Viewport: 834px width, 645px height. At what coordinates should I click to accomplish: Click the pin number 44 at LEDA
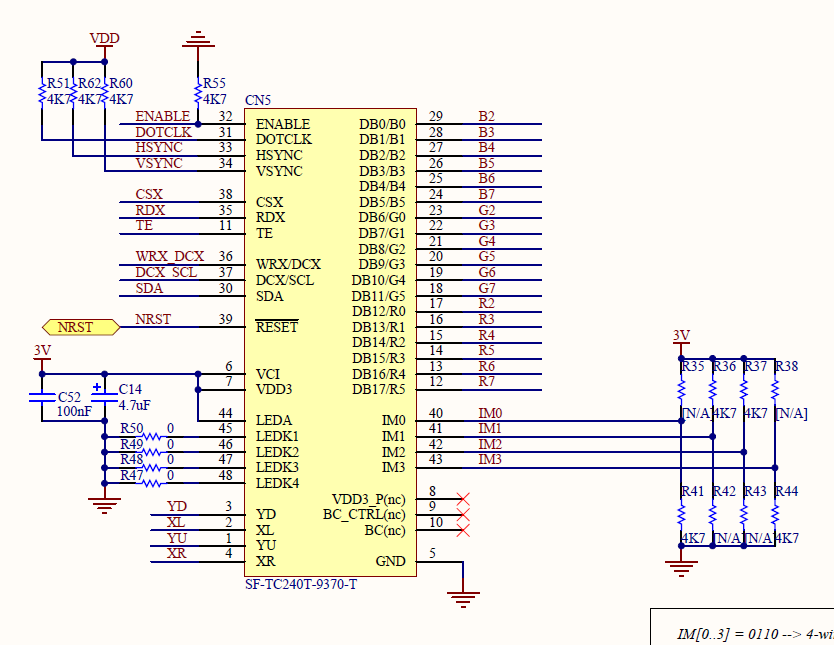pyautogui.click(x=226, y=413)
